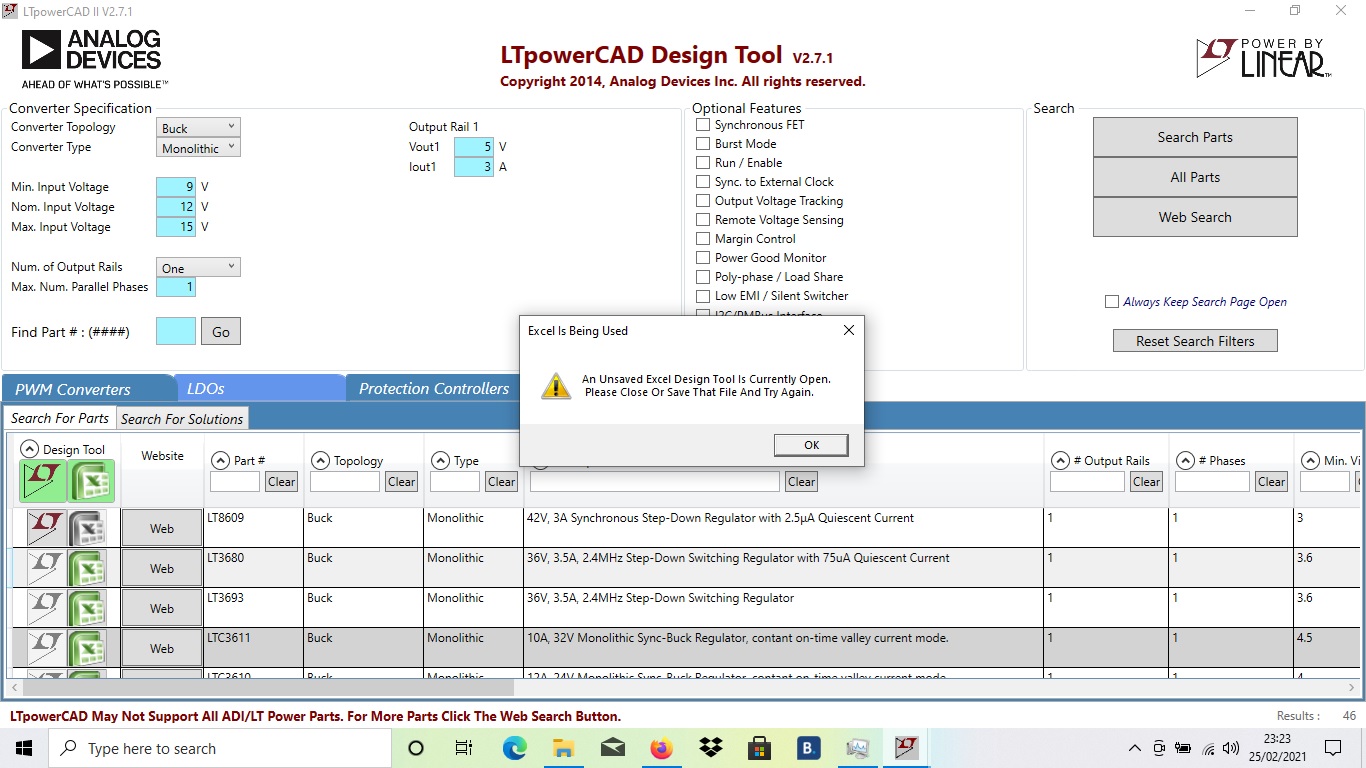Click the sort arrow beside # Phases header
The width and height of the screenshot is (1366, 768).
[1185, 461]
